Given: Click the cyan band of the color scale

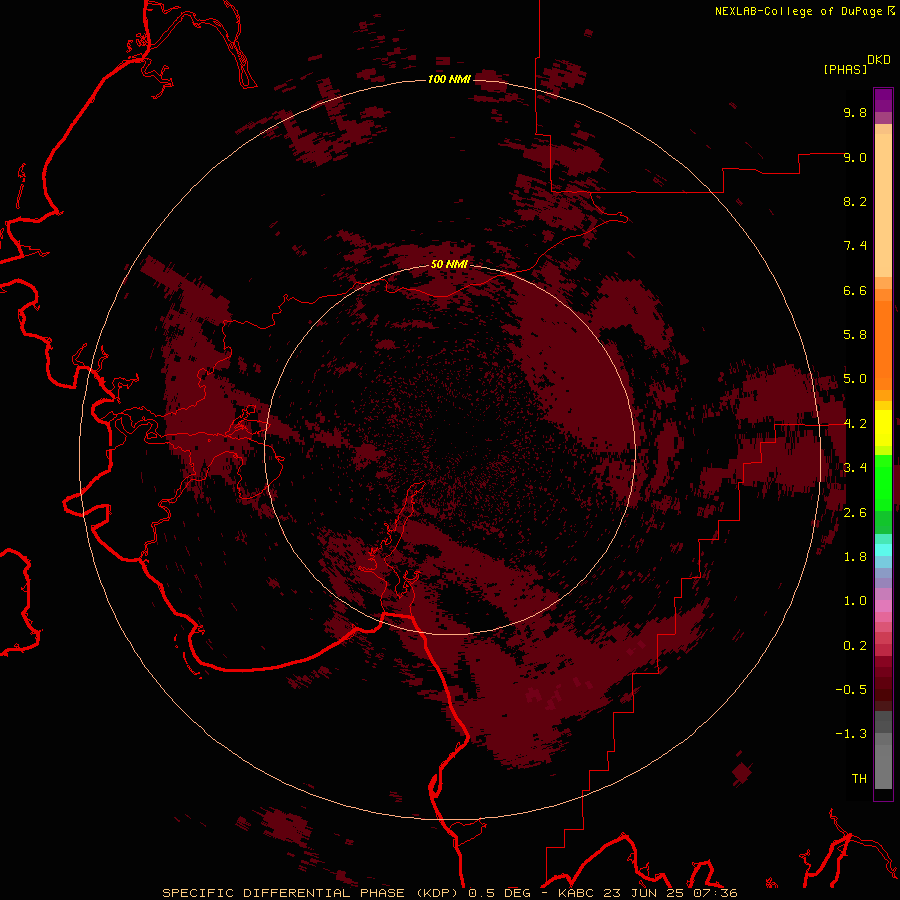Looking at the screenshot, I should [x=883, y=550].
